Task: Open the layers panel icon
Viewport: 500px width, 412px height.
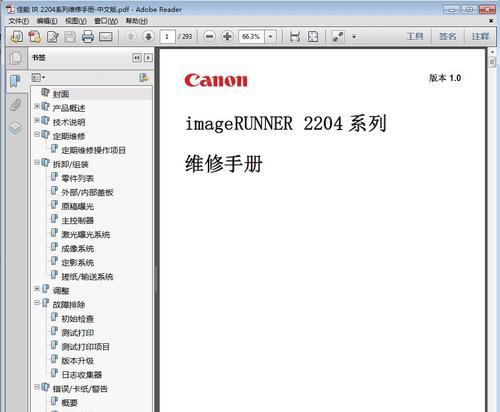Action: (x=15, y=128)
